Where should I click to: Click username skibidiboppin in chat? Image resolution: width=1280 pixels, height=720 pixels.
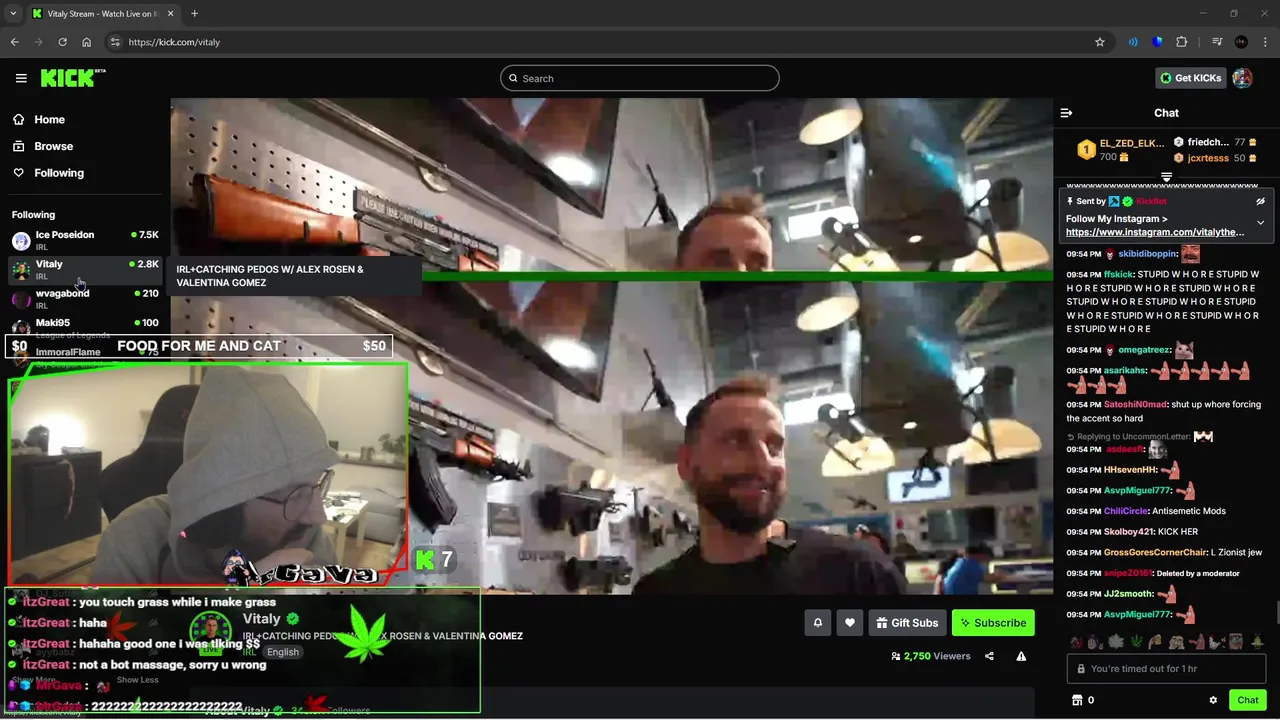point(1147,254)
